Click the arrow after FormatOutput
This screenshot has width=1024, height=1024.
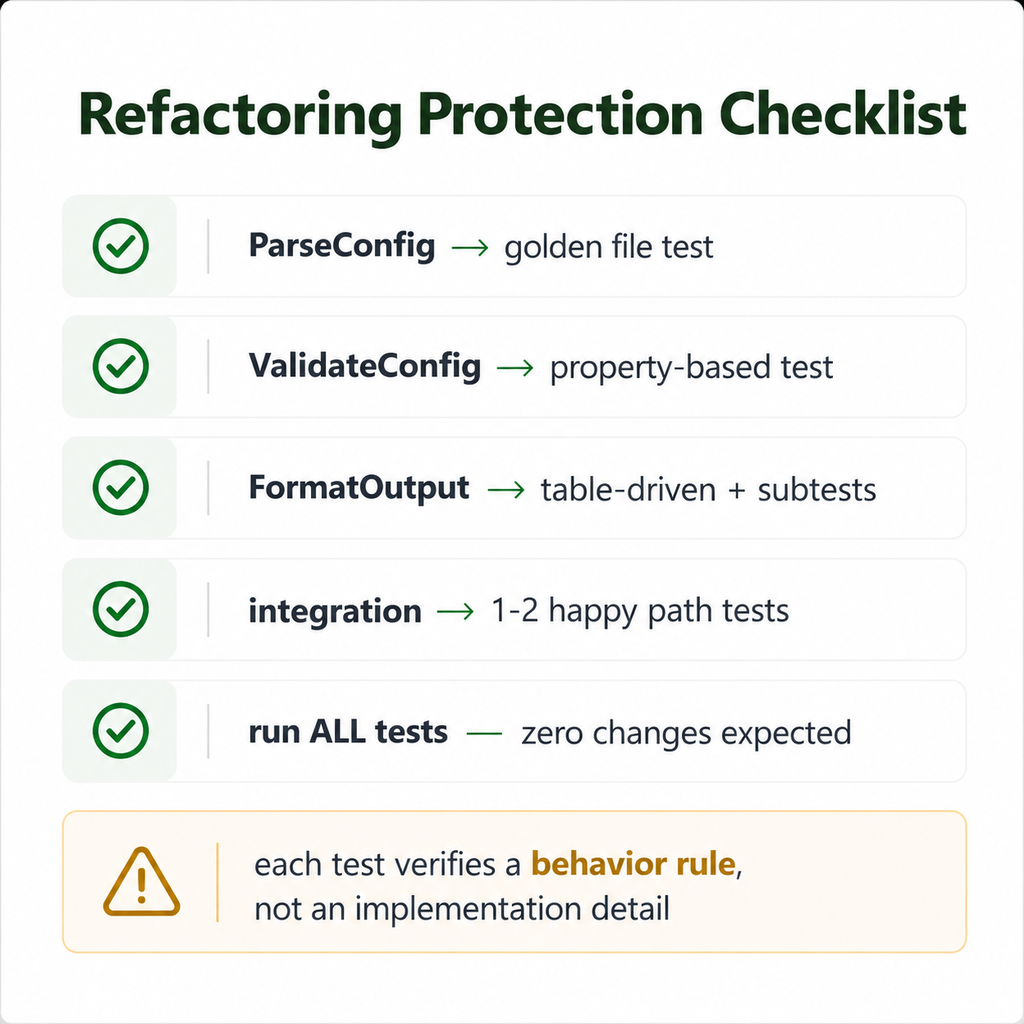(506, 490)
